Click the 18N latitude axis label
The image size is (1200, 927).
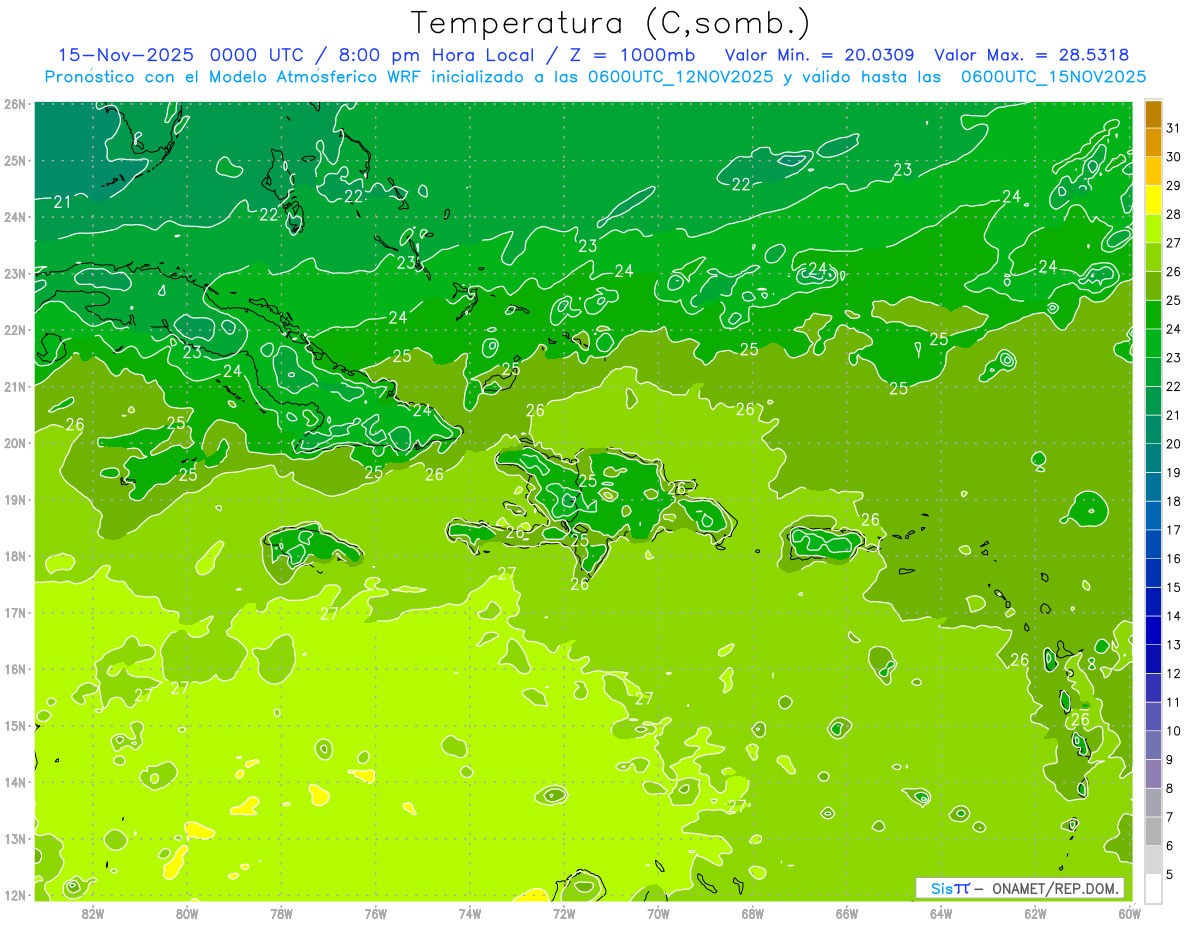click(x=15, y=556)
